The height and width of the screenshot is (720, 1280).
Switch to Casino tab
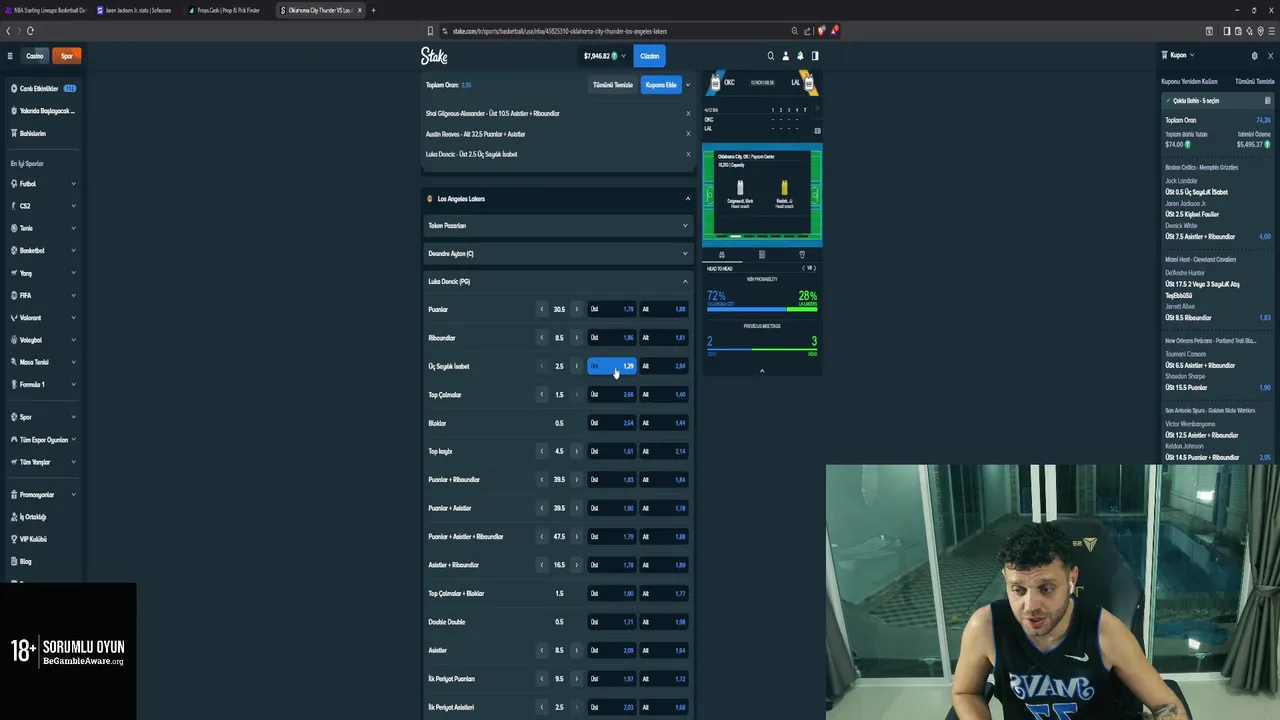pos(35,56)
